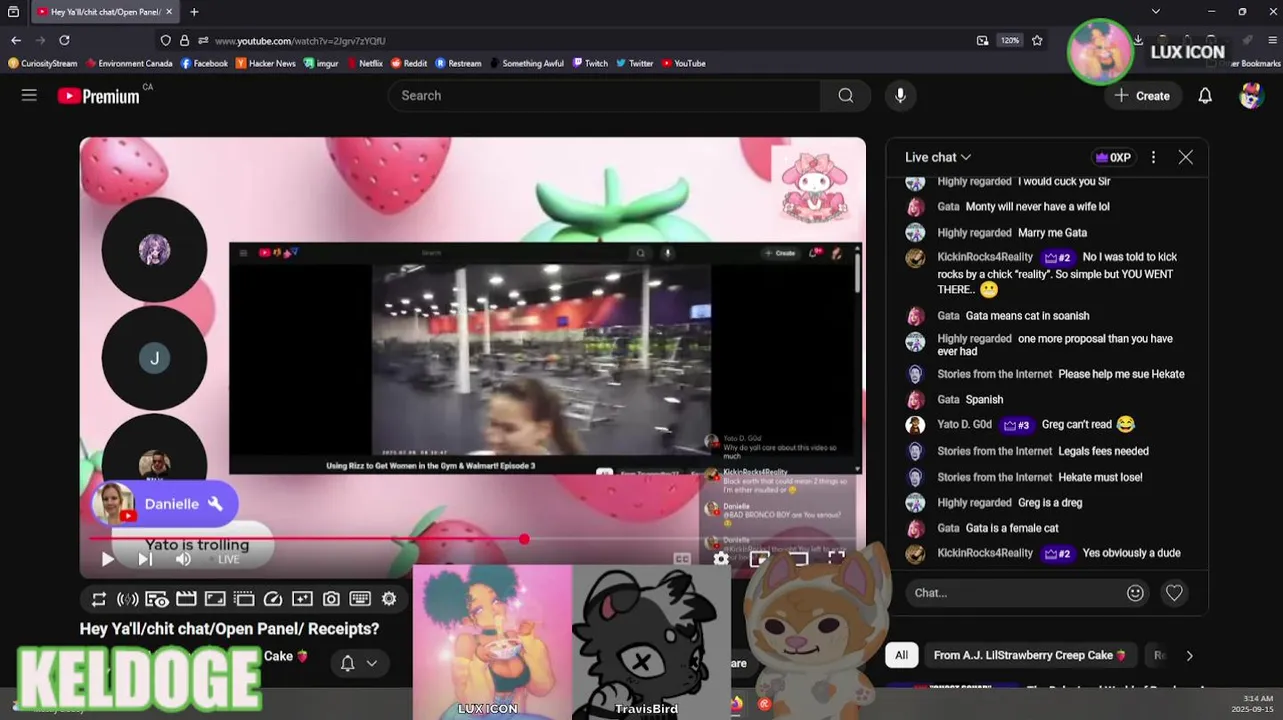Open the Something Awful bookmark
This screenshot has width=1283, height=720.
click(x=526, y=63)
